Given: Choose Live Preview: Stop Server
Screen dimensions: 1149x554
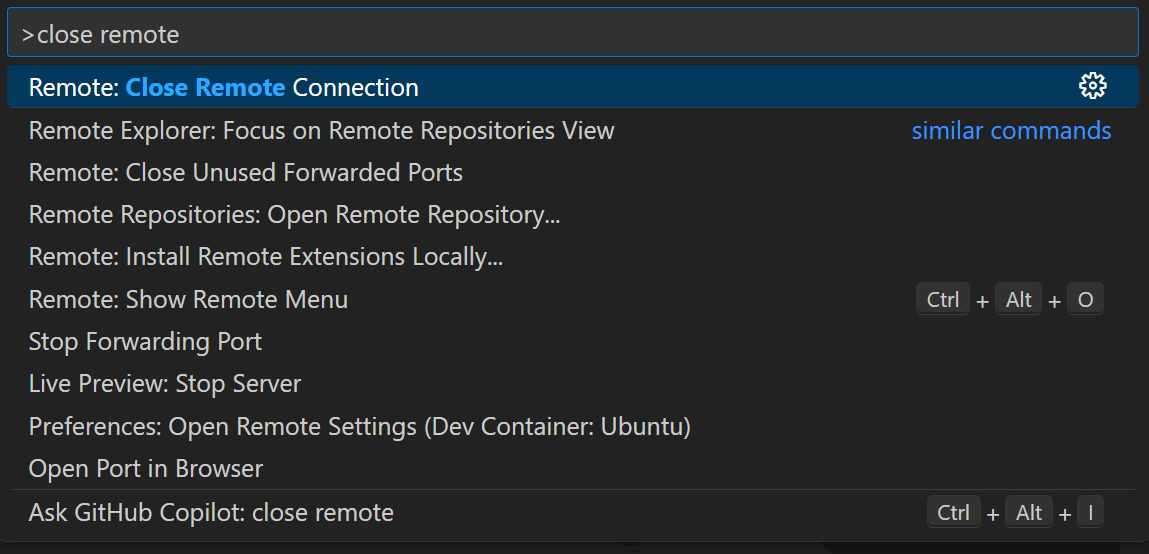Looking at the screenshot, I should click(165, 384).
